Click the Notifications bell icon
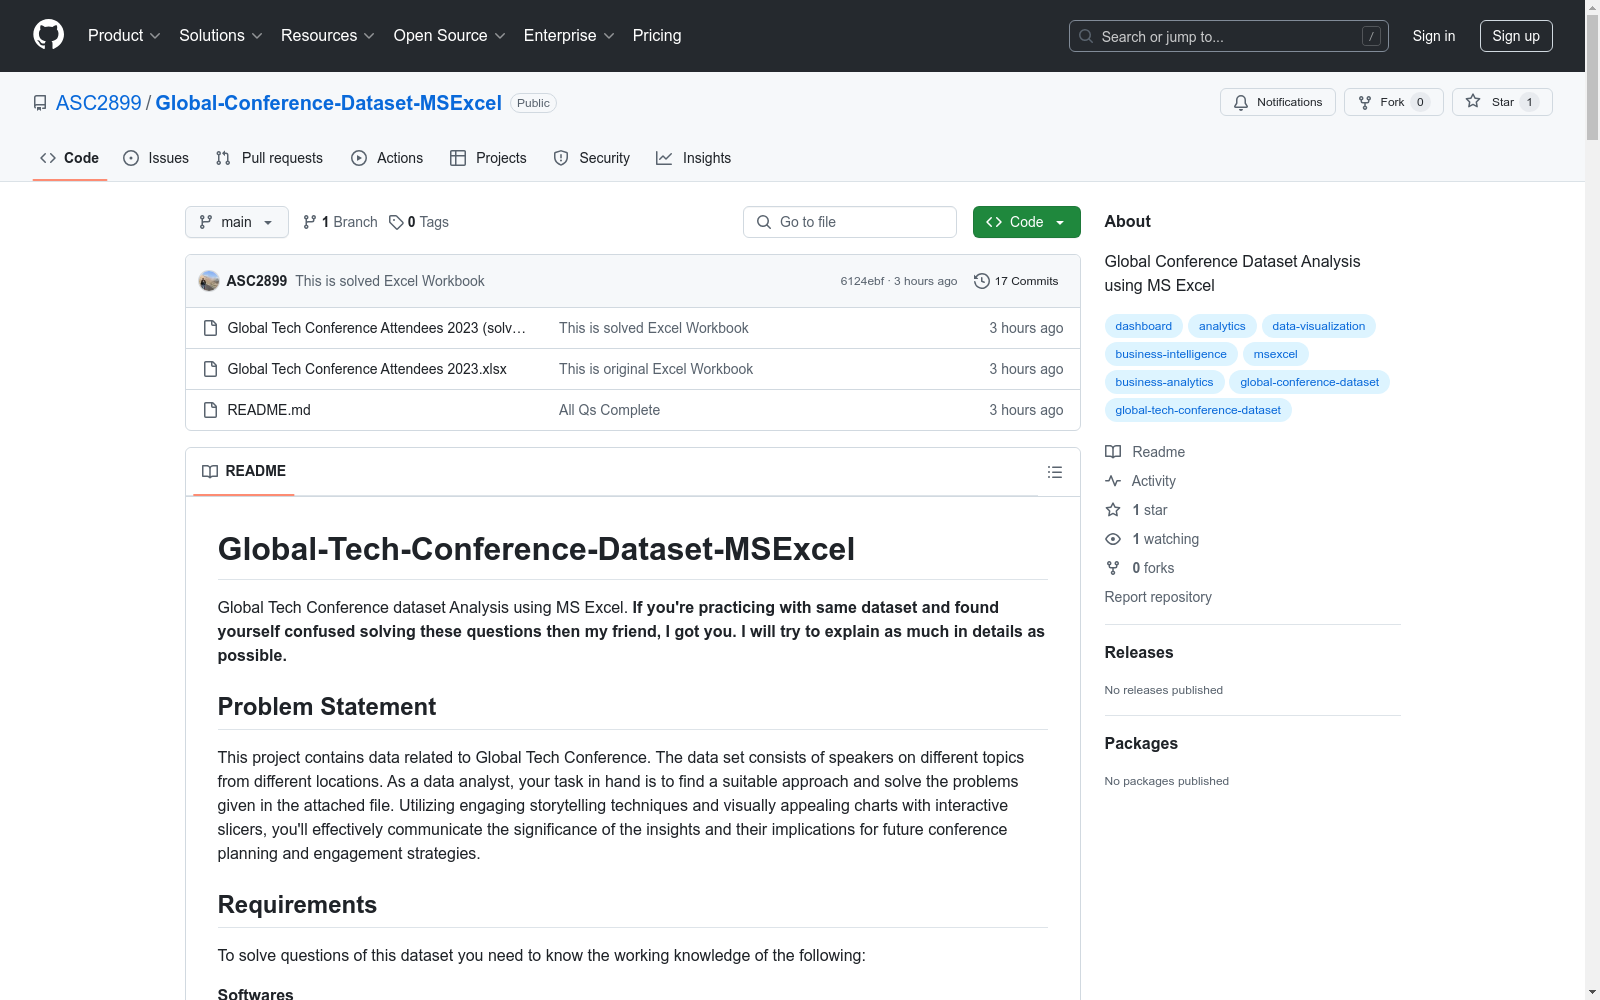1600x1000 pixels. click(x=1241, y=102)
